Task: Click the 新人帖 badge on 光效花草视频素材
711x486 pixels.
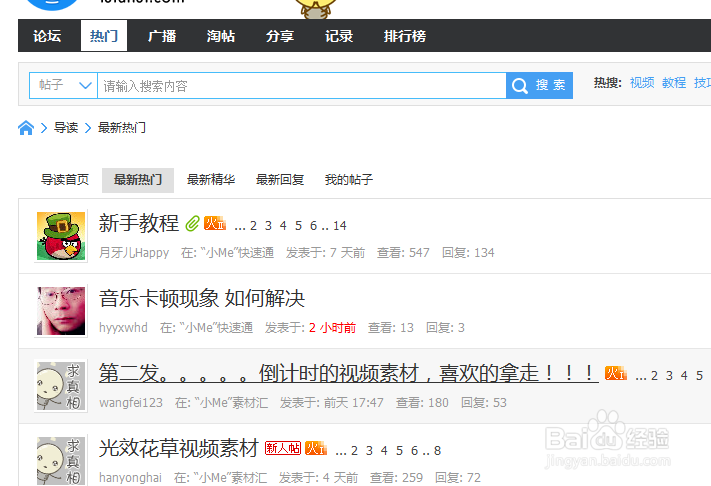Action: (283, 448)
